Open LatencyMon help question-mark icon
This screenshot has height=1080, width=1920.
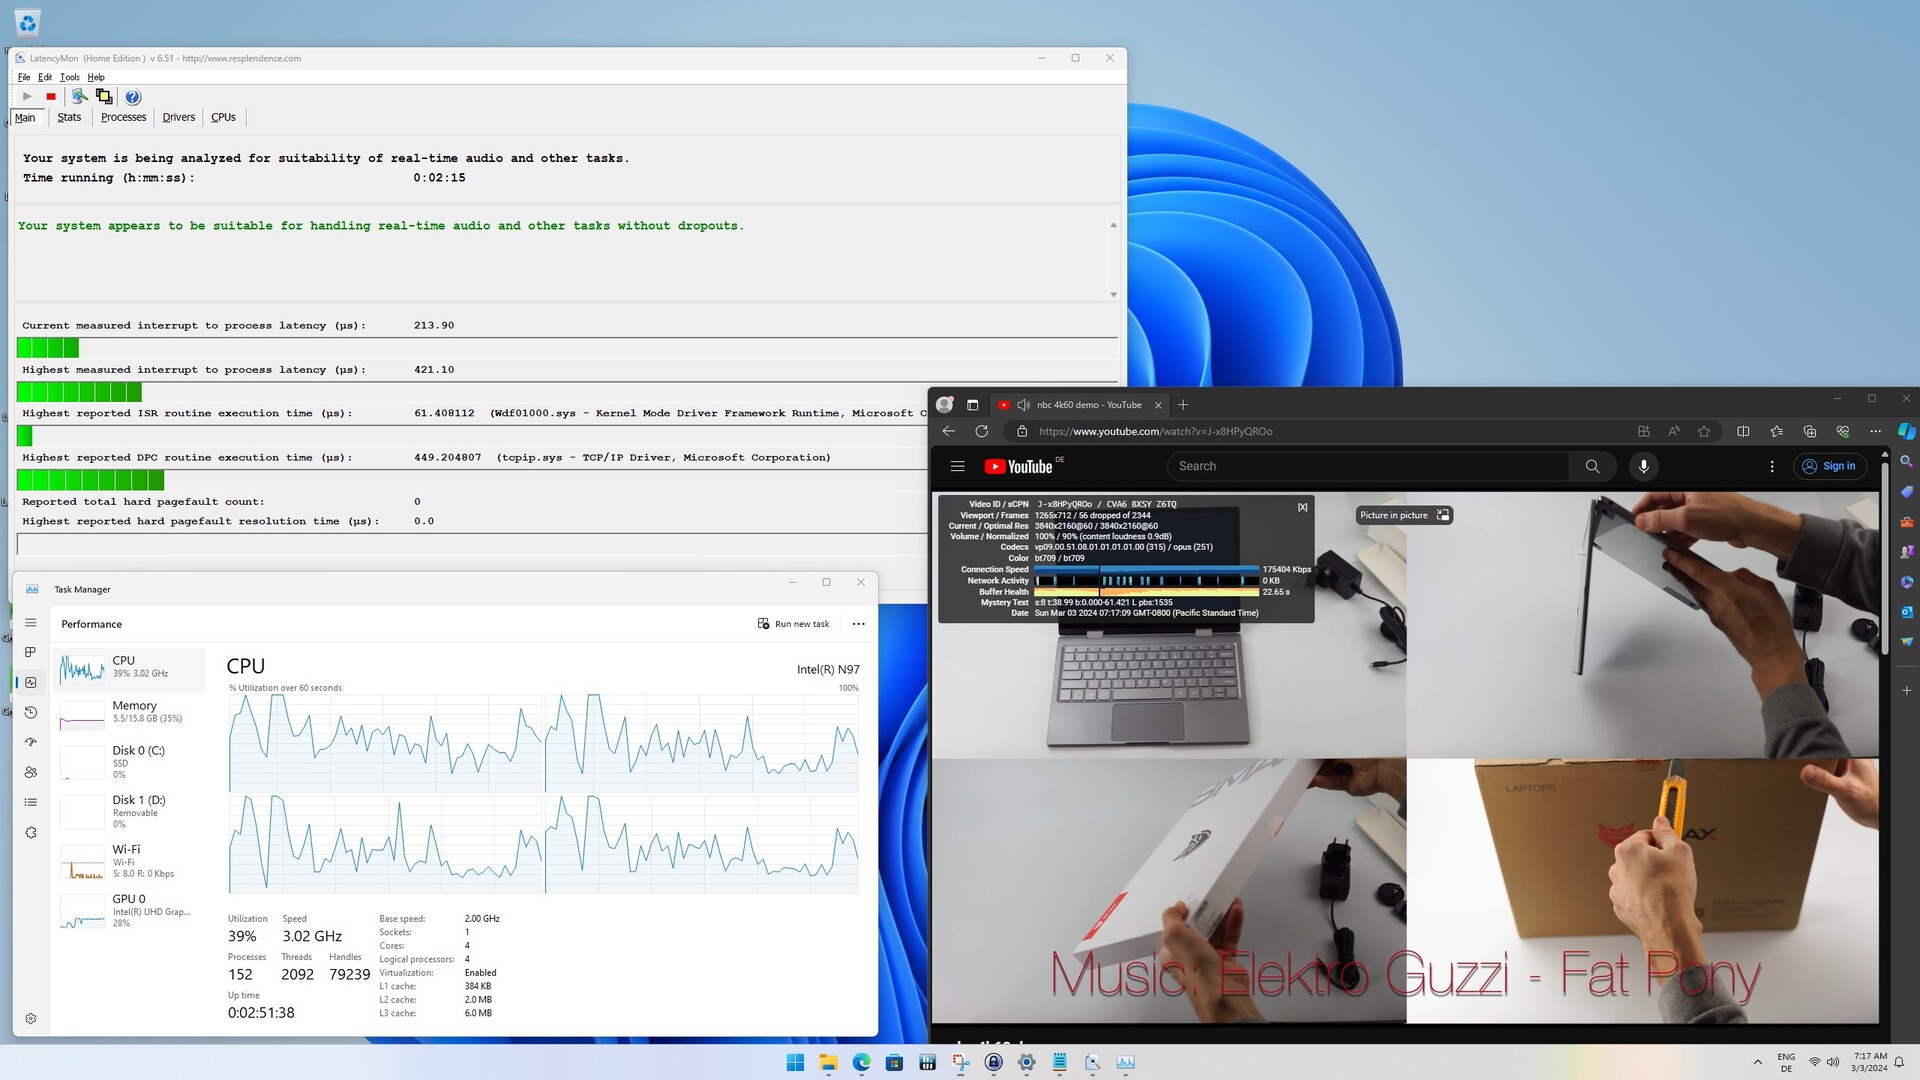click(x=132, y=97)
